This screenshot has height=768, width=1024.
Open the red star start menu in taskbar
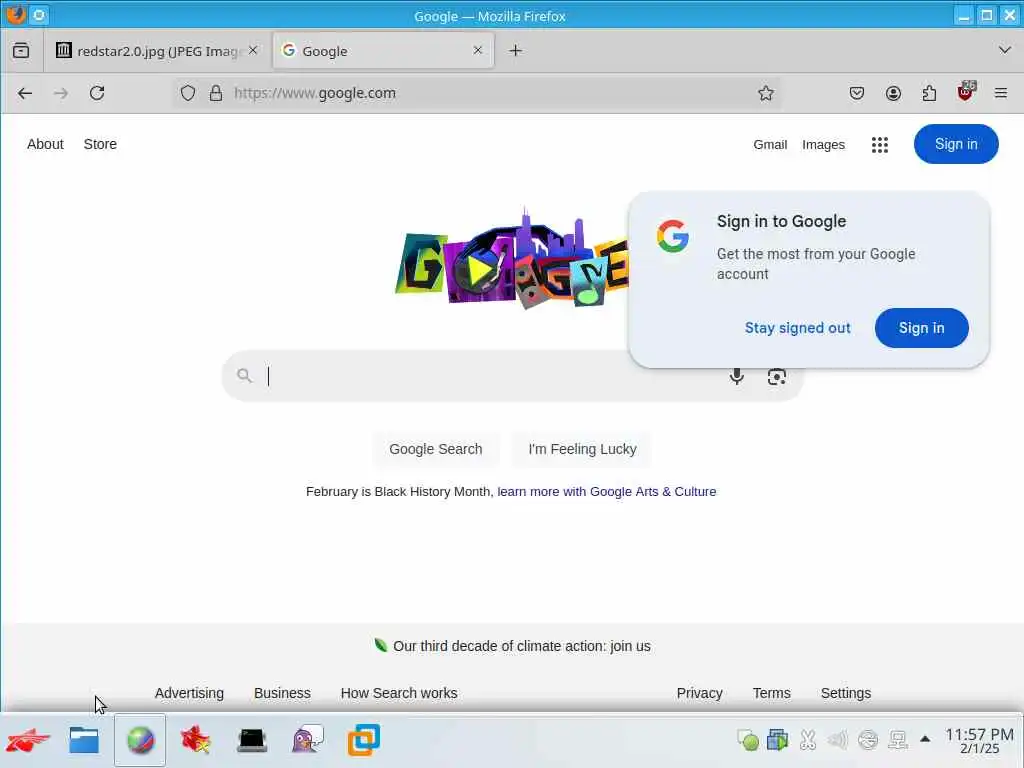click(28, 741)
